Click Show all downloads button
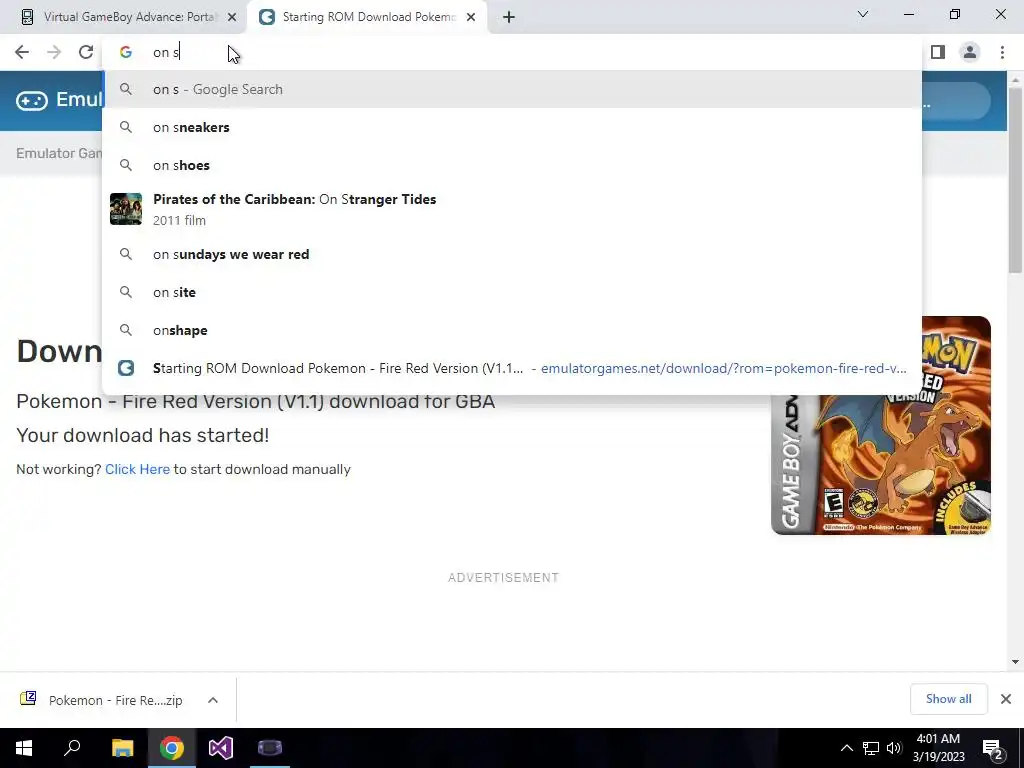The height and width of the screenshot is (768, 1024). [x=948, y=699]
